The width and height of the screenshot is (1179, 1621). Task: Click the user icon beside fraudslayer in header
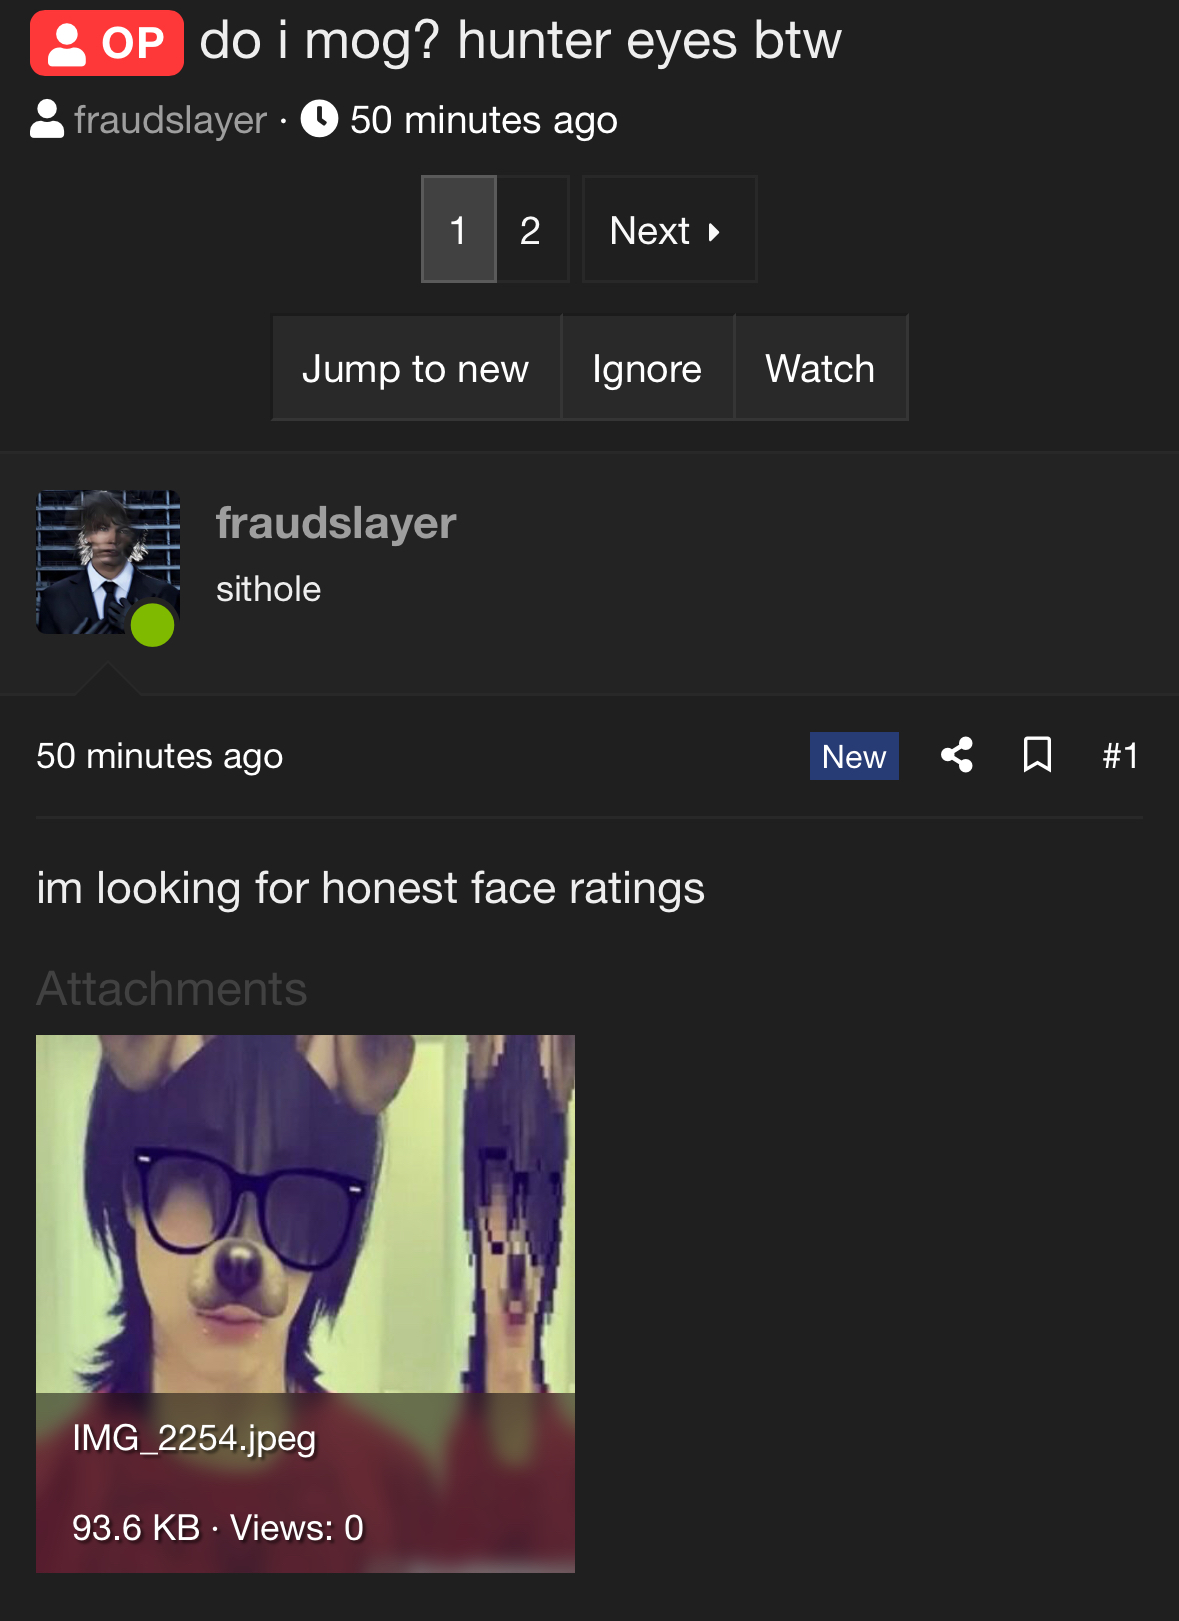47,120
